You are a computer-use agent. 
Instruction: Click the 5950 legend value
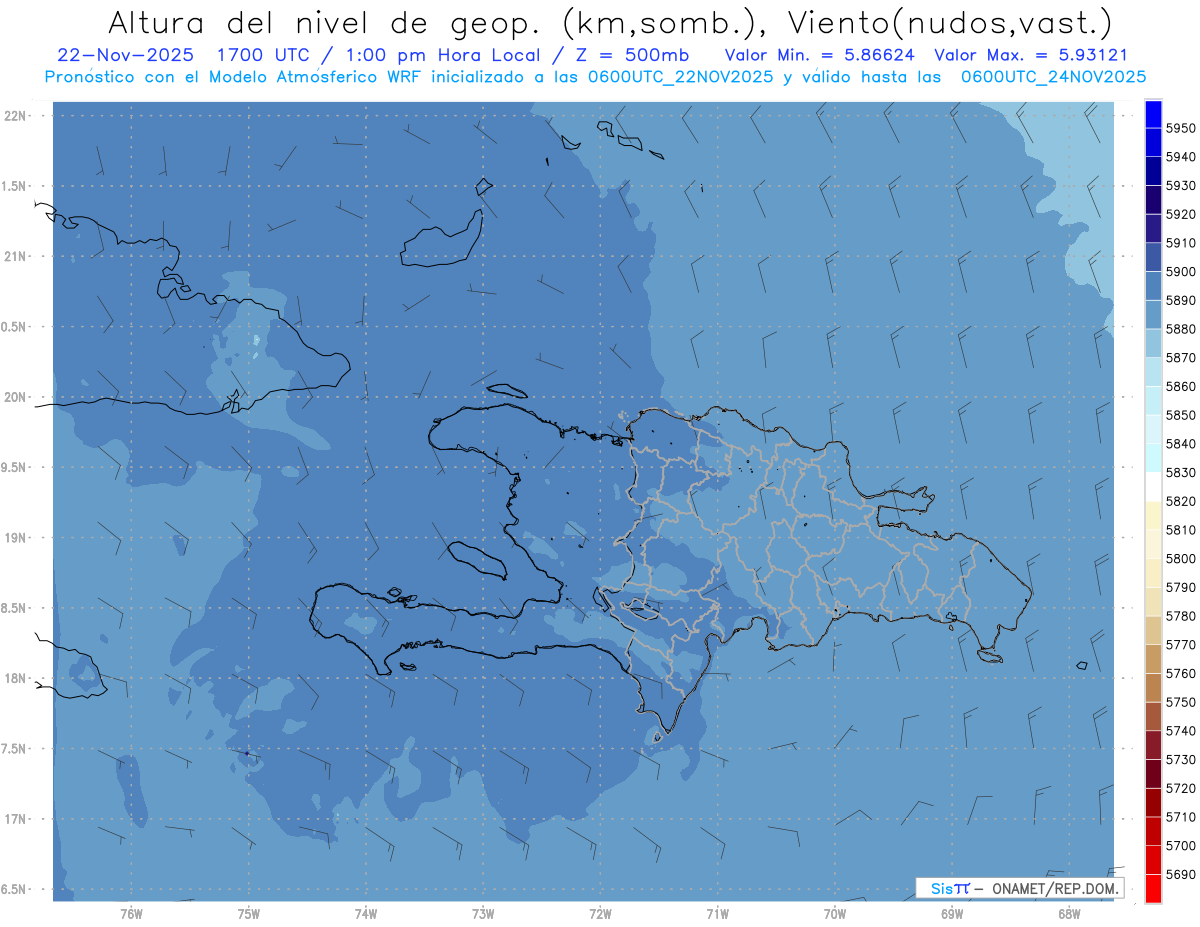coord(1181,128)
